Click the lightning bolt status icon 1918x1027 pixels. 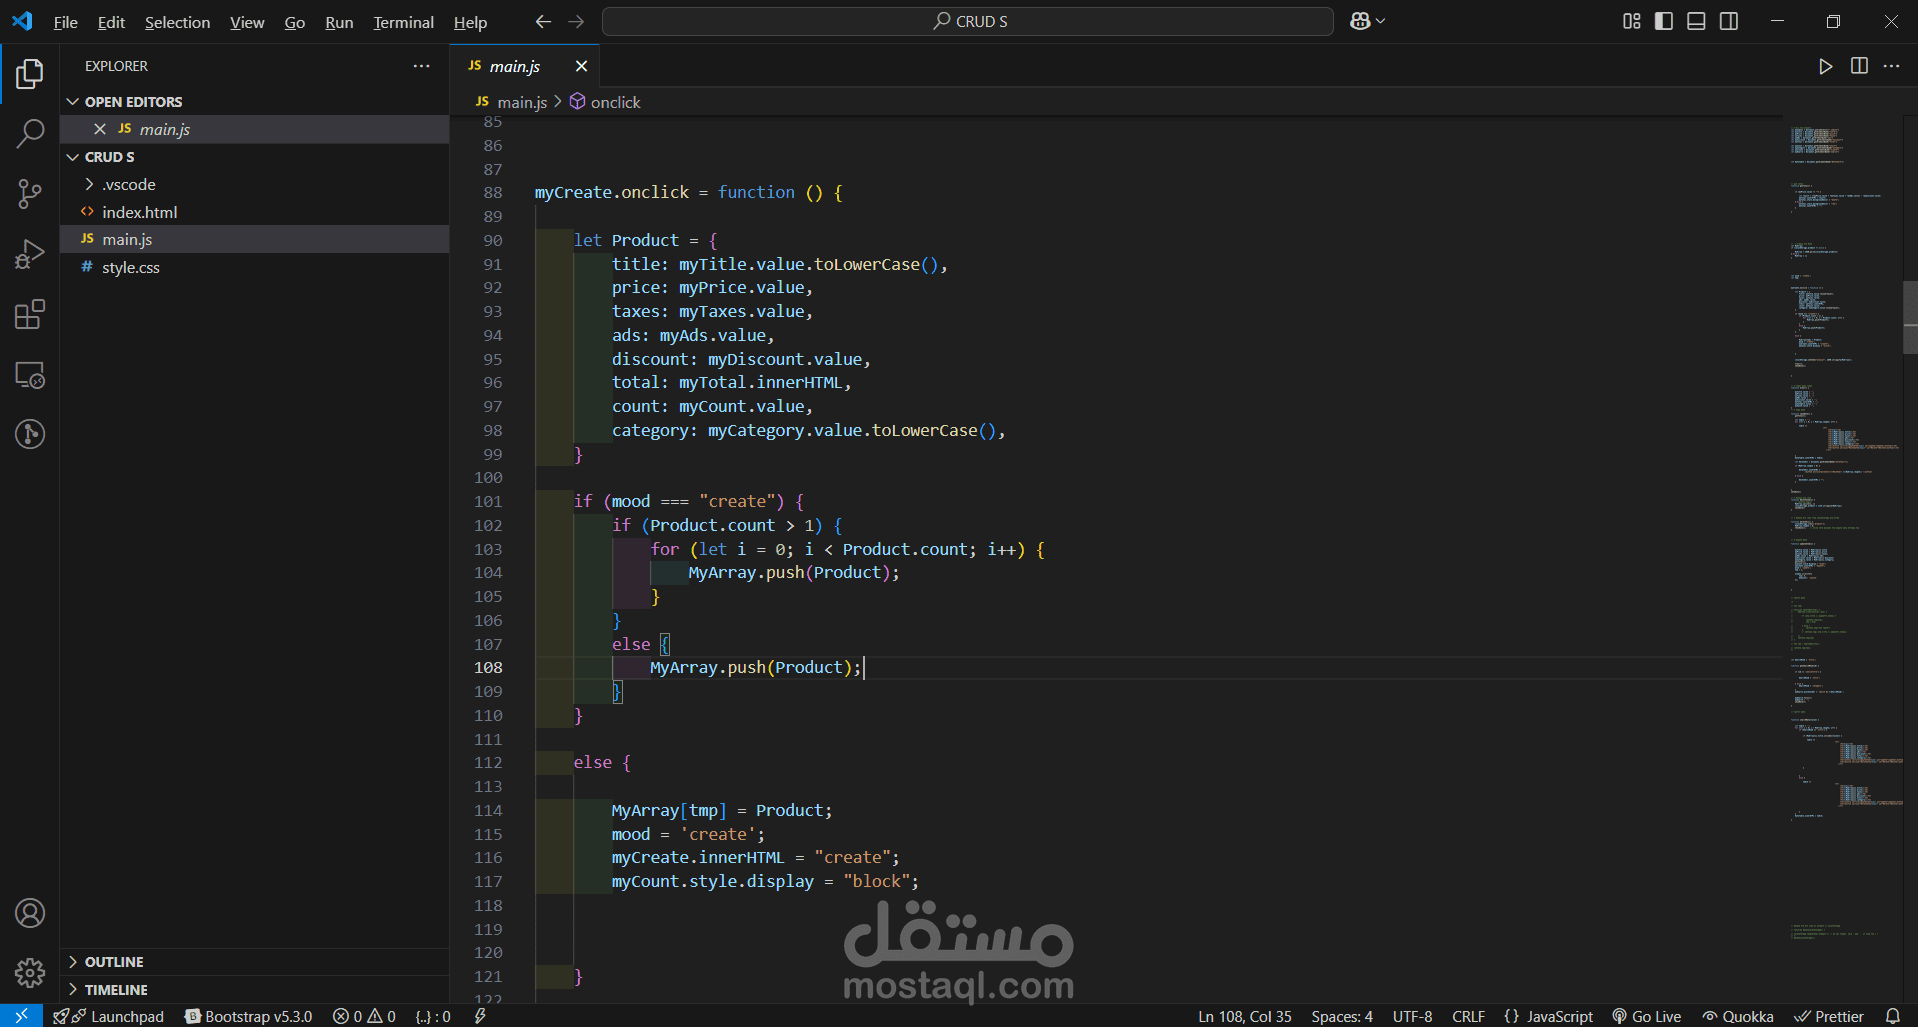pos(480,1016)
